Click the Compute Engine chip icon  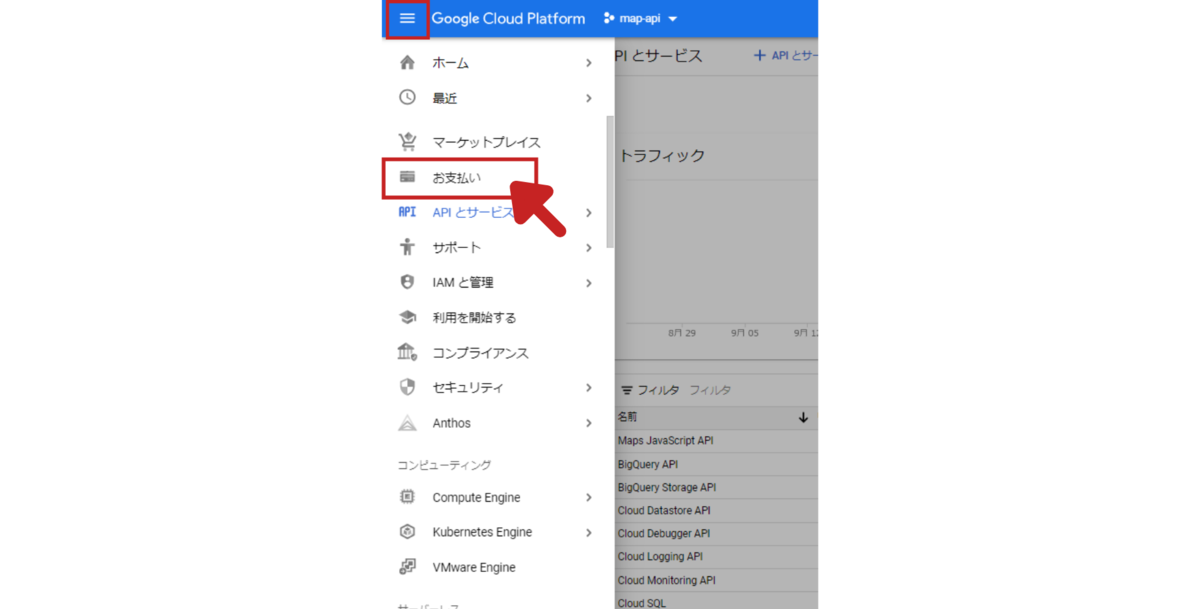[x=407, y=497]
